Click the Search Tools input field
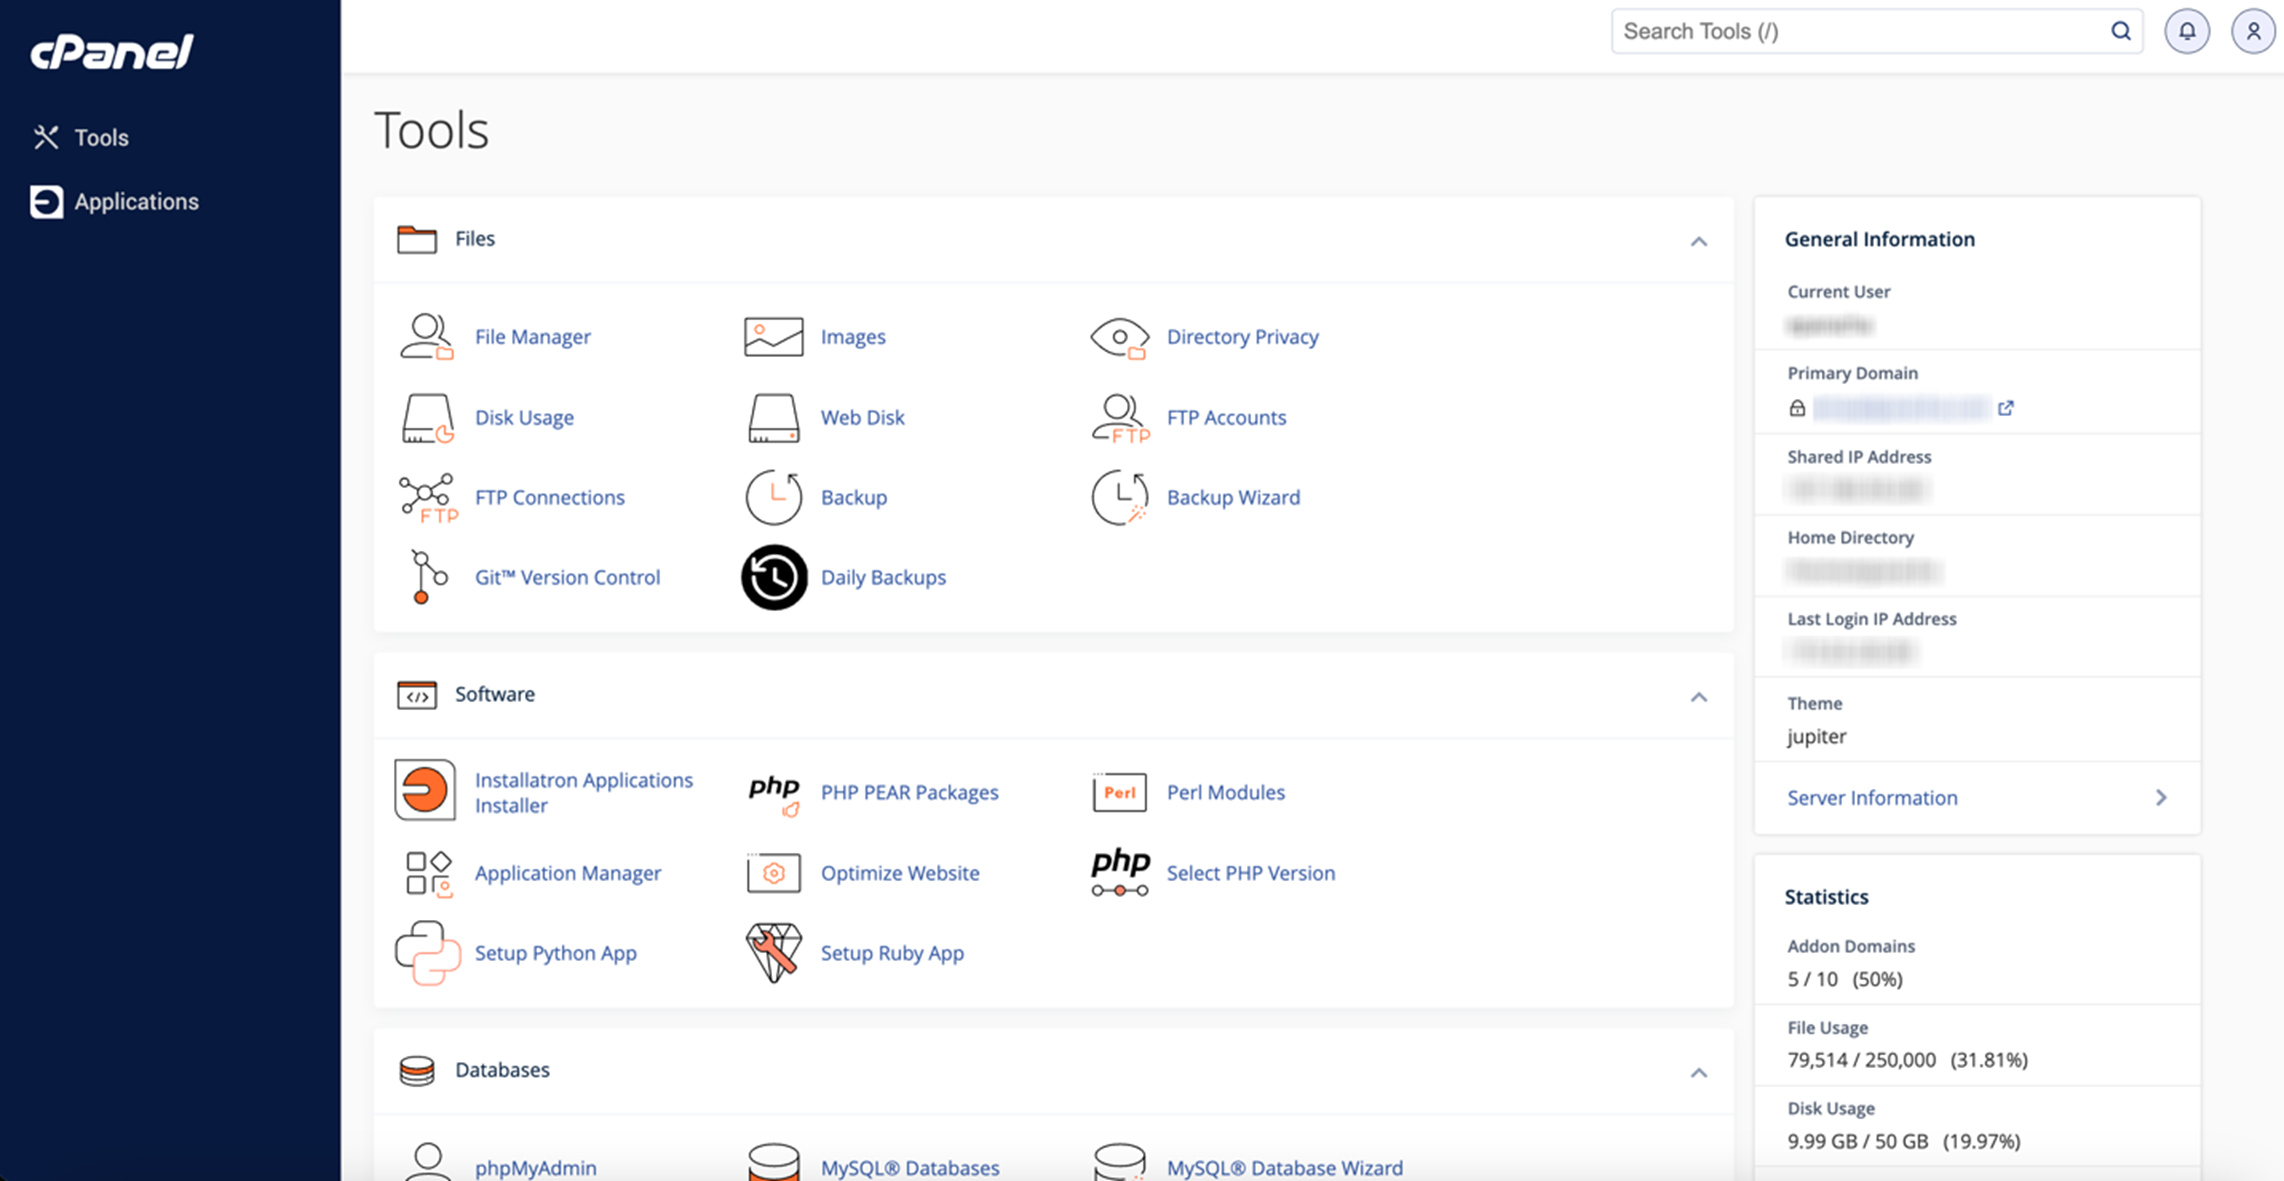The image size is (2284, 1181). tap(1860, 31)
